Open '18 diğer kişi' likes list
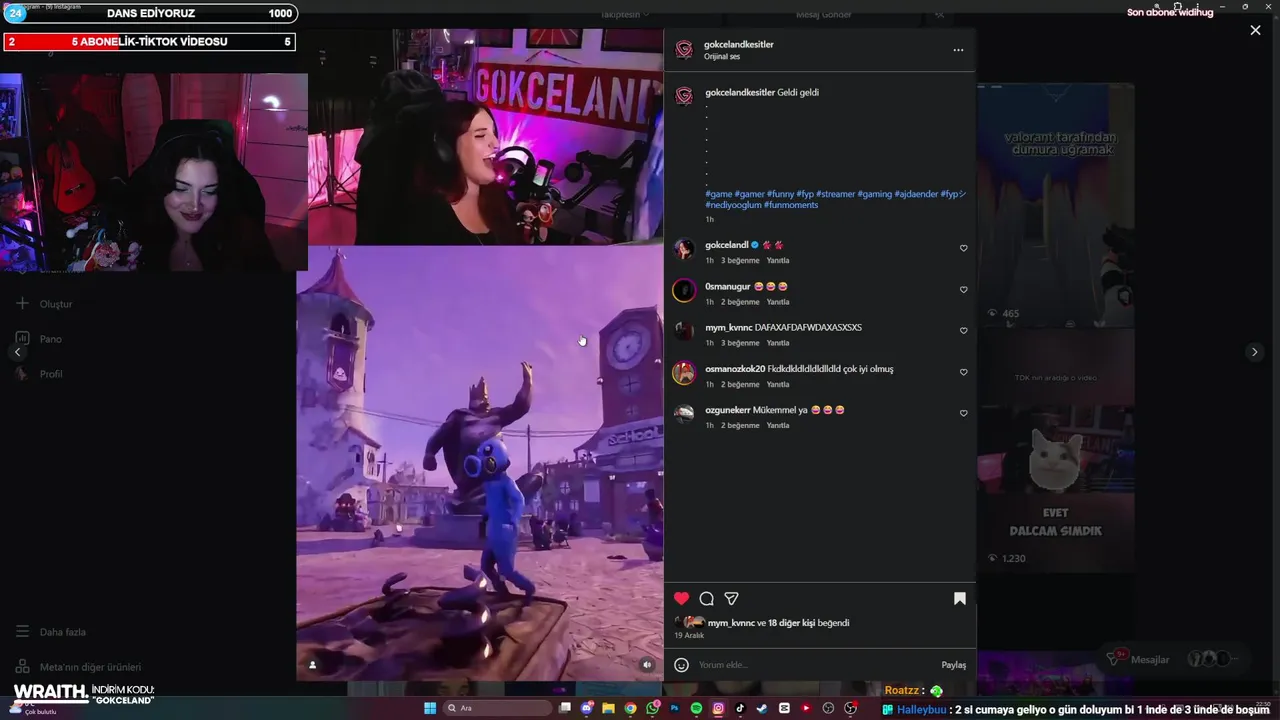Screen dimensions: 1280x720 [x=792, y=623]
